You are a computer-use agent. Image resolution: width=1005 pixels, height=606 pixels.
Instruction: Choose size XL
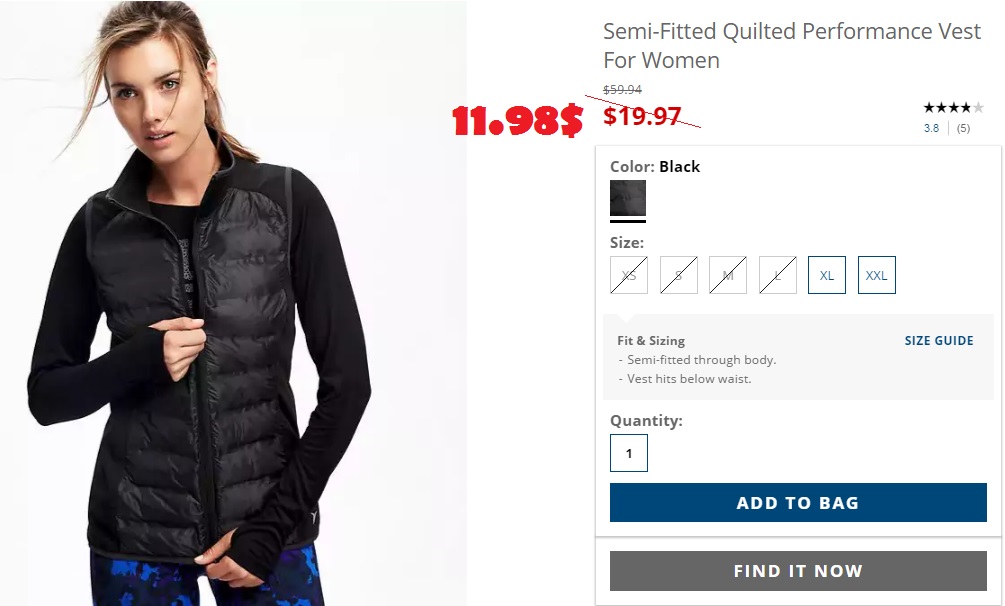click(827, 275)
